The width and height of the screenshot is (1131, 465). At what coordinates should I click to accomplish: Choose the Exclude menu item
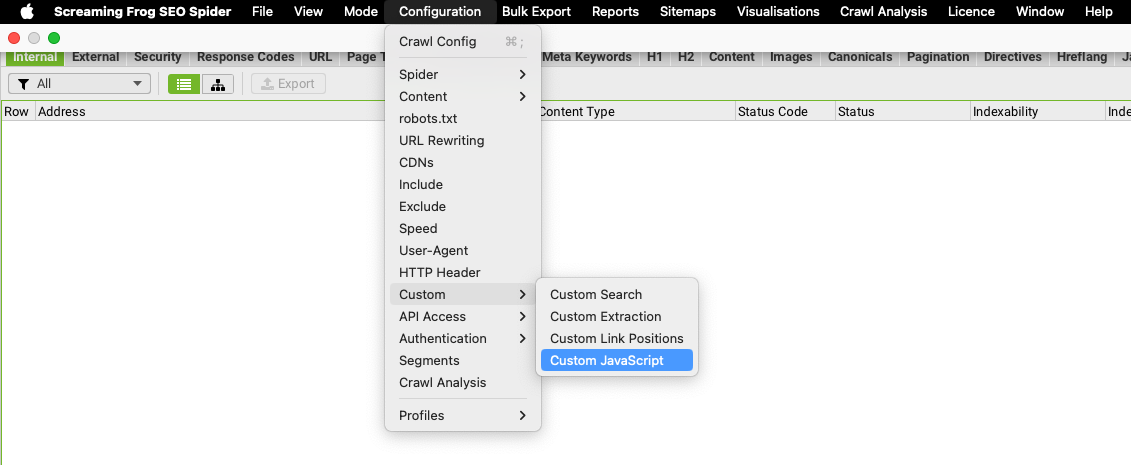pos(462,206)
